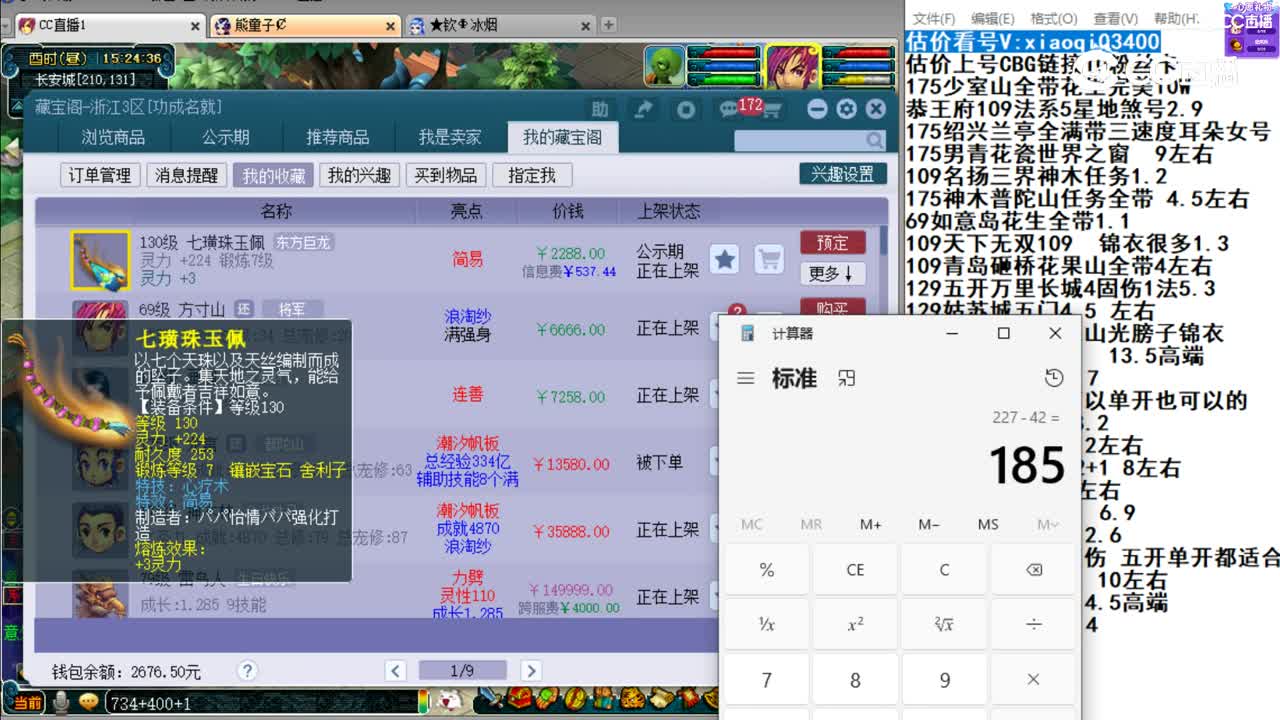
Task: Click 七璜珠玉佩 item thumbnail in list
Action: (x=100, y=261)
